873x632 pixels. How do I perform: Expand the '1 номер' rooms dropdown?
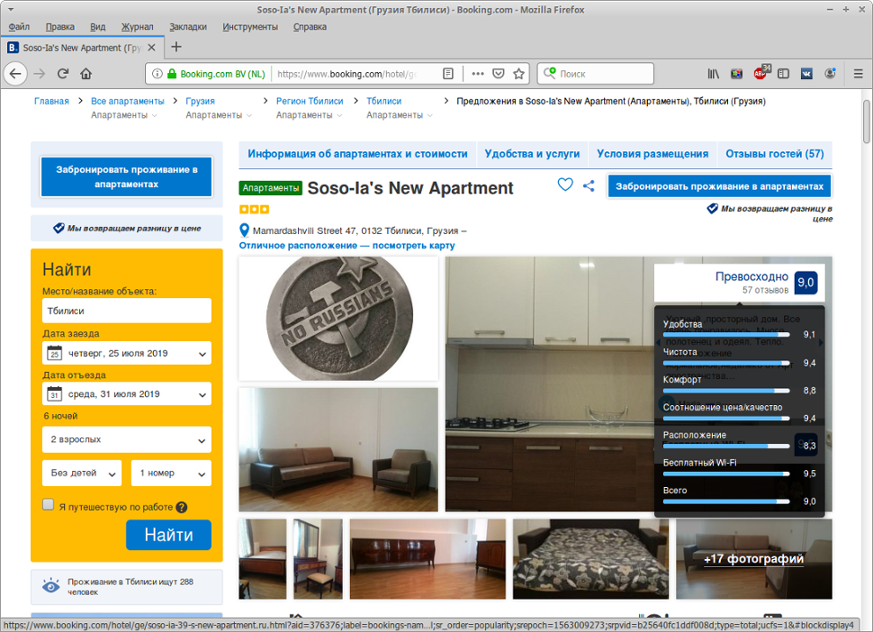(171, 473)
